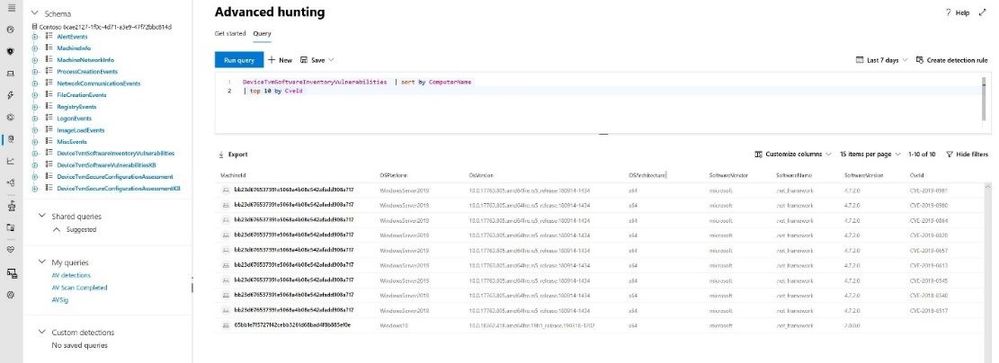Select DeviceTvmSoftwareInventoryVulnerabilities in schema list

coord(115,153)
